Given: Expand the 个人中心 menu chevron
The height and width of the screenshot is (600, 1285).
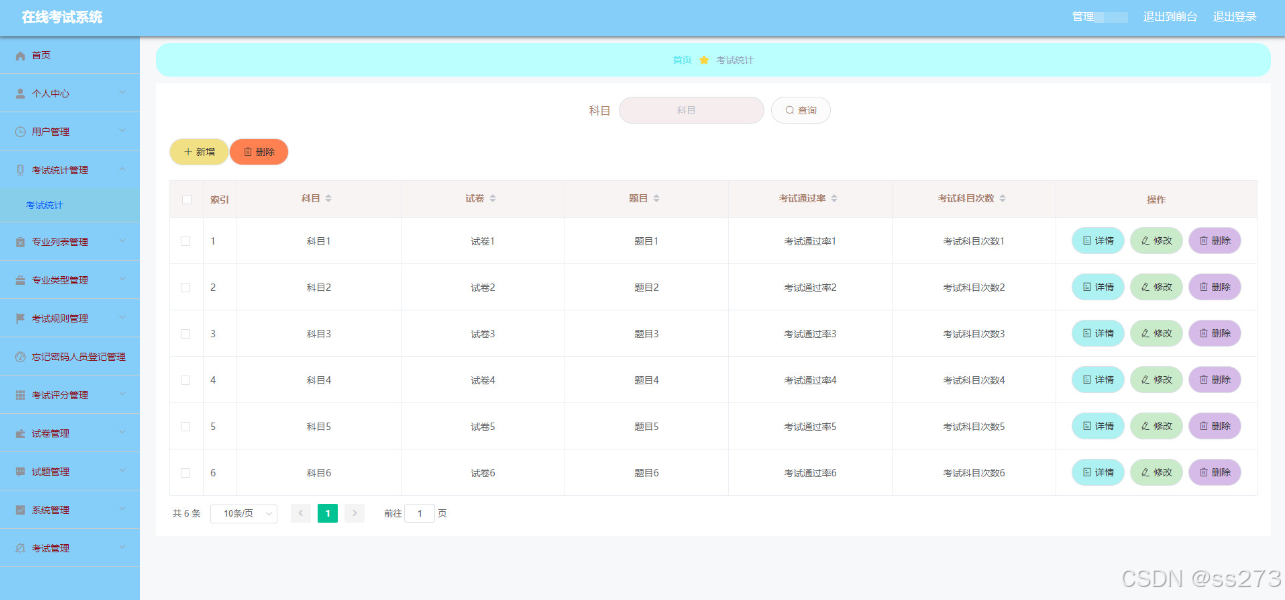Looking at the screenshot, I should [x=123, y=93].
